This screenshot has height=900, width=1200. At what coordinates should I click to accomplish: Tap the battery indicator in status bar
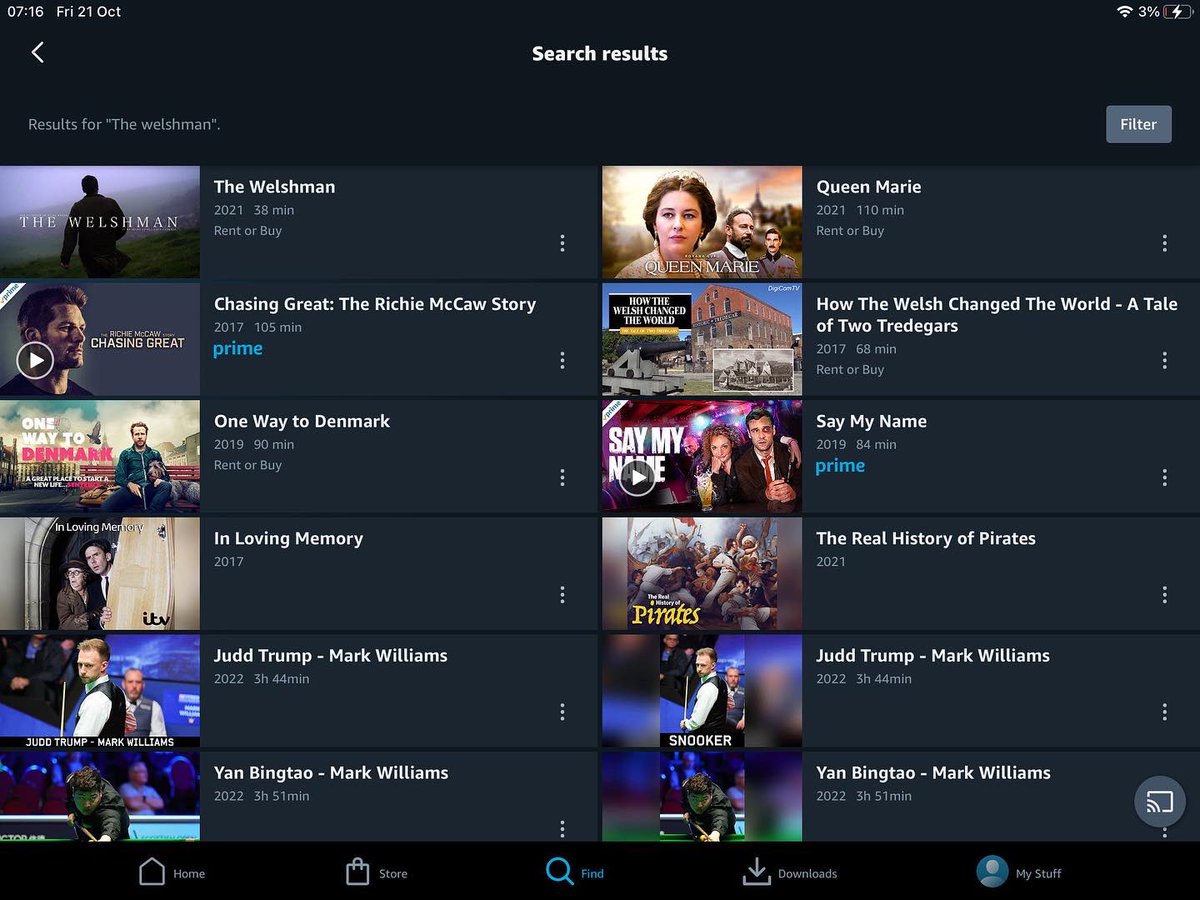pos(1180,12)
